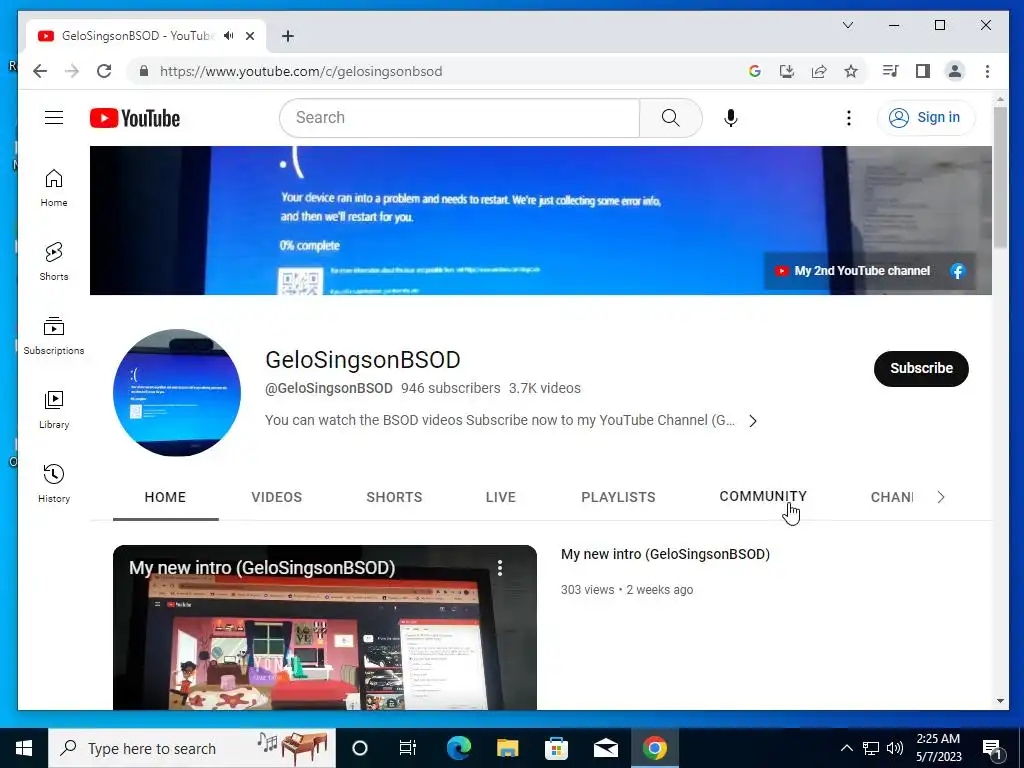The image size is (1024, 768).
Task: Open the YouTube hamburger guide menu
Action: coord(54,118)
